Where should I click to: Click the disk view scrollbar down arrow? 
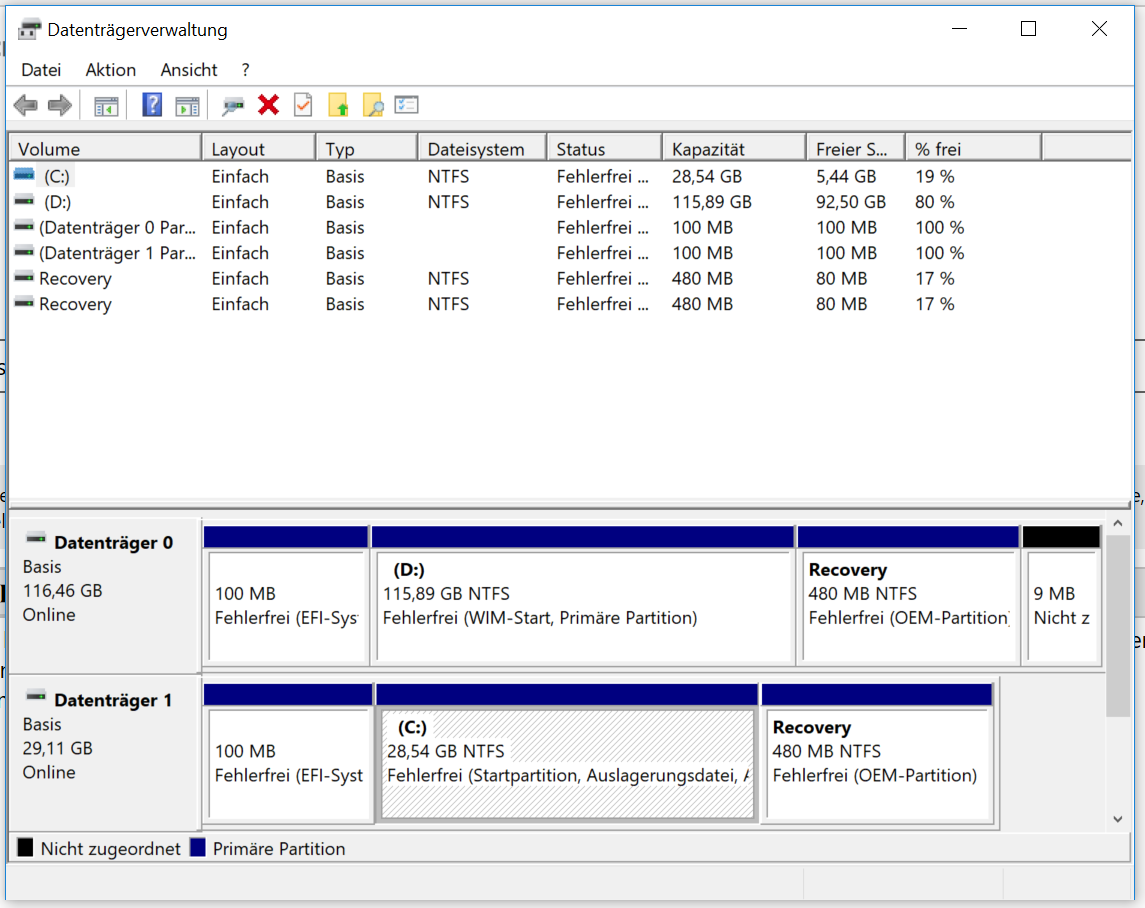(1118, 820)
